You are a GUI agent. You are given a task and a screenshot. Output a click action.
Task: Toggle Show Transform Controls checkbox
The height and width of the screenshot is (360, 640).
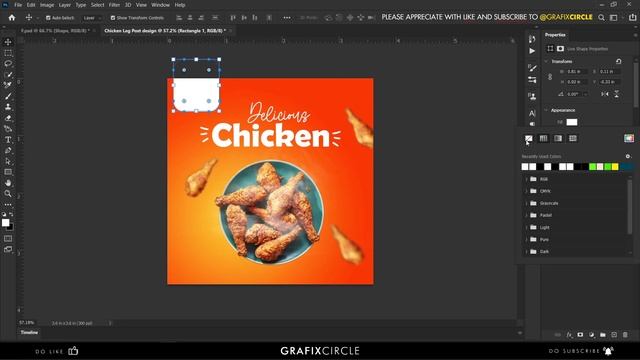tap(113, 18)
